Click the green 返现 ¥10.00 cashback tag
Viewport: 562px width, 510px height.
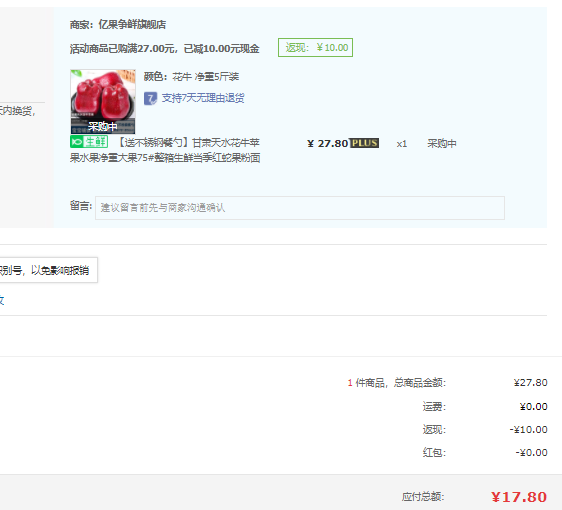pos(315,48)
